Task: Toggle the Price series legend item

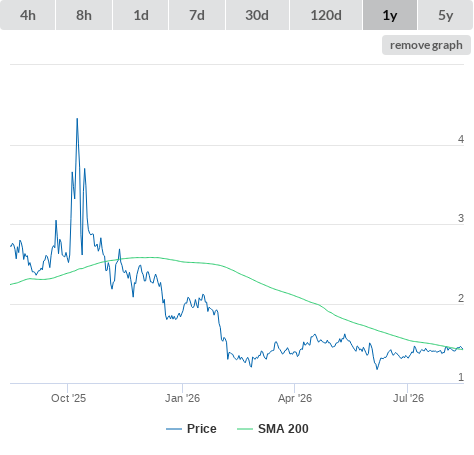Action: 191,429
